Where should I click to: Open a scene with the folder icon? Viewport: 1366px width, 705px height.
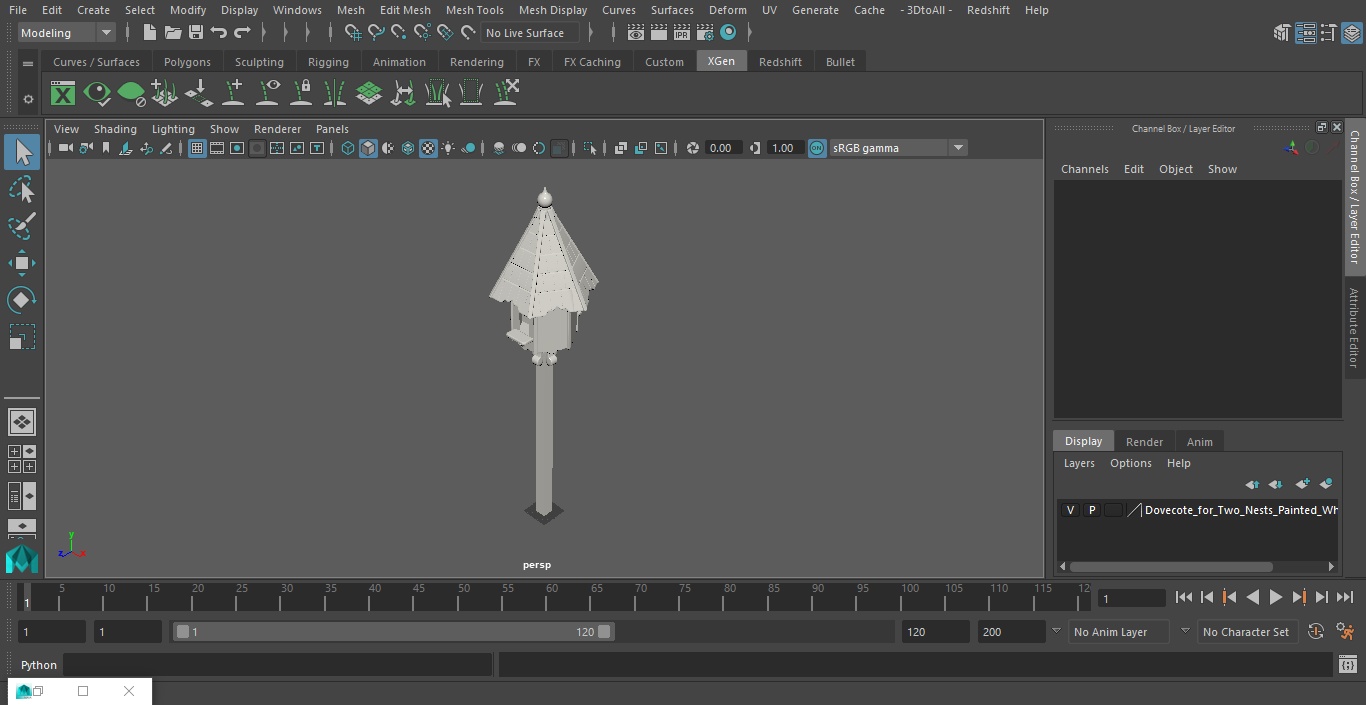[172, 33]
